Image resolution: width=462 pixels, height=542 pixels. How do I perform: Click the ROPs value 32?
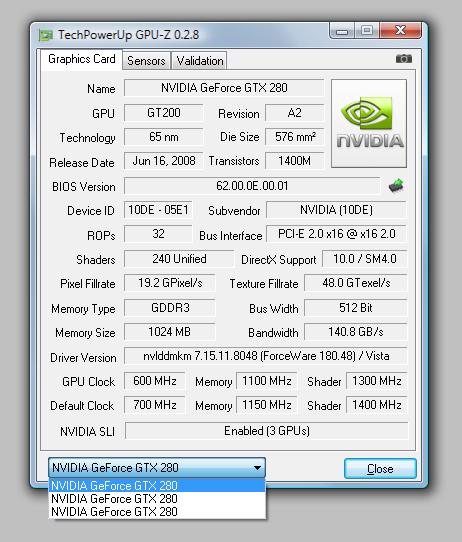pyautogui.click(x=158, y=234)
